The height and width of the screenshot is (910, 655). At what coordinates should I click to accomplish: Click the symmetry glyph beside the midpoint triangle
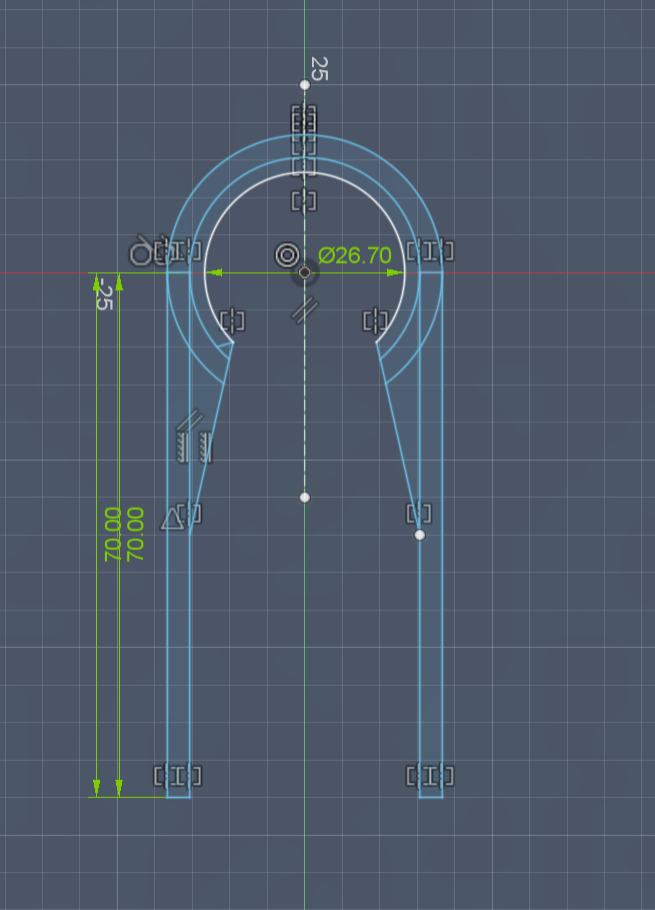[189, 514]
